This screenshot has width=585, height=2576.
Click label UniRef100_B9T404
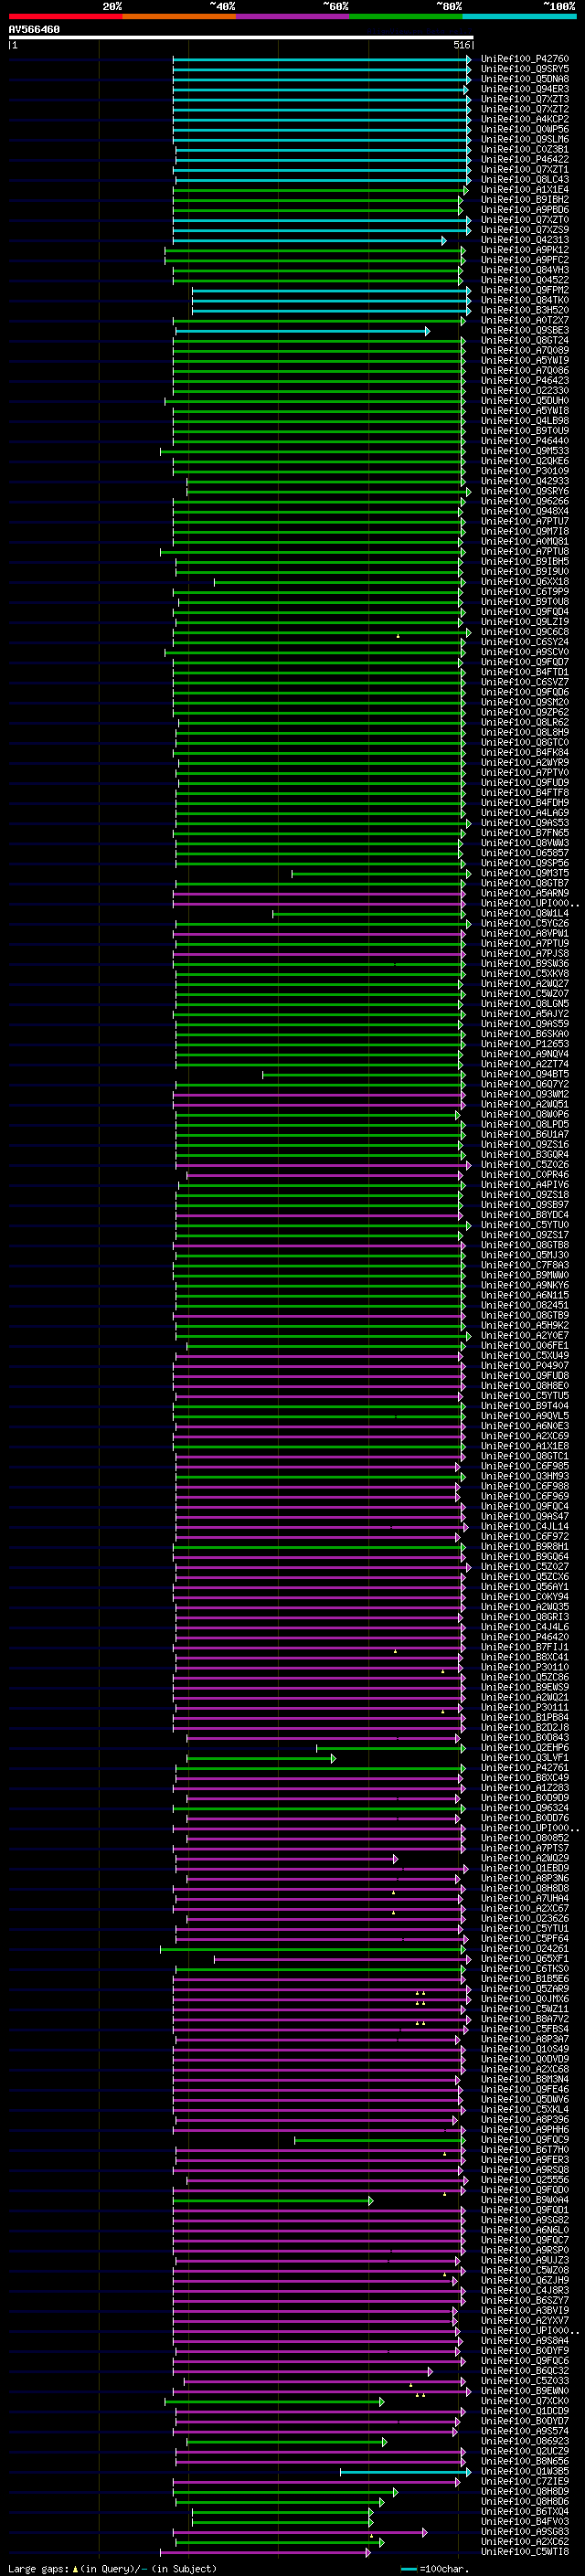pyautogui.click(x=525, y=1406)
